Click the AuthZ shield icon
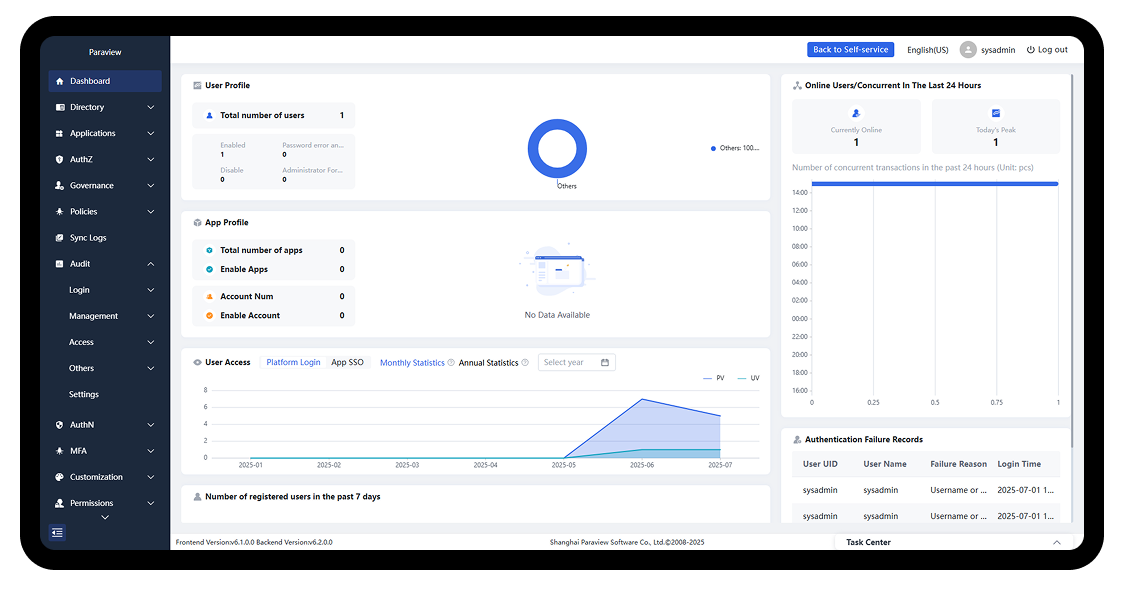The height and width of the screenshot is (594, 1124). (x=59, y=160)
